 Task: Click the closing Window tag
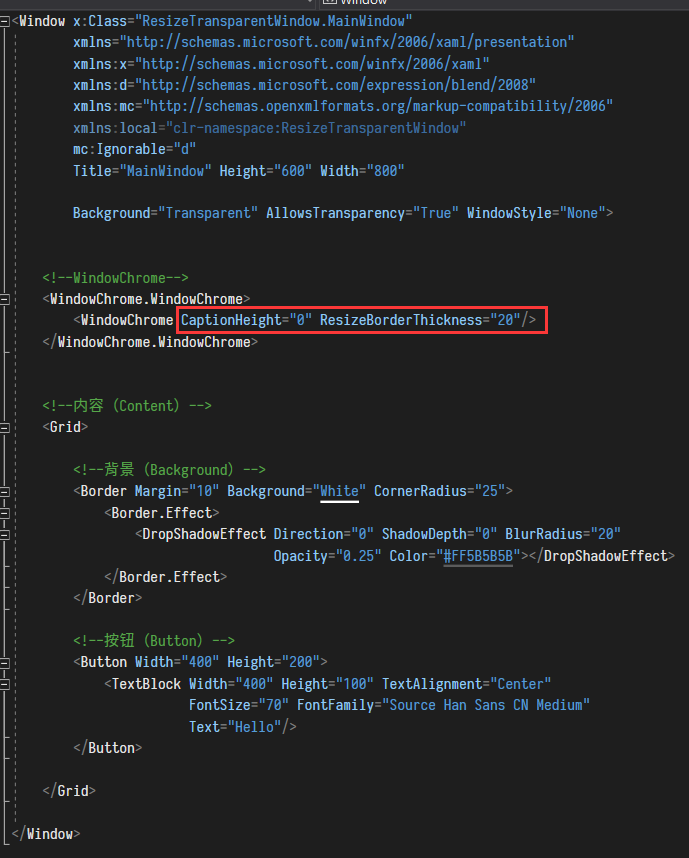coord(46,834)
